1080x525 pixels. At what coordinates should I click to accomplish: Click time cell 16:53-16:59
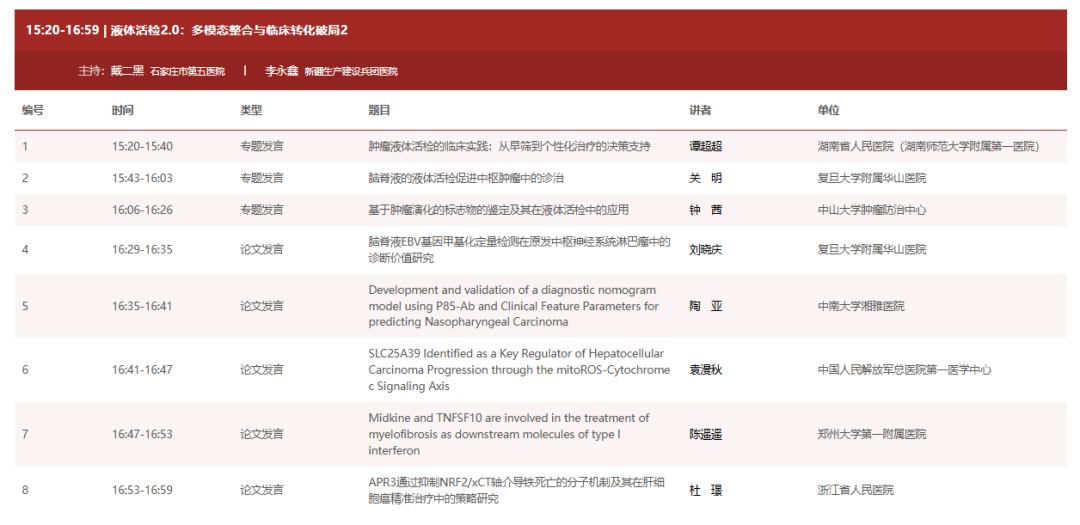143,491
